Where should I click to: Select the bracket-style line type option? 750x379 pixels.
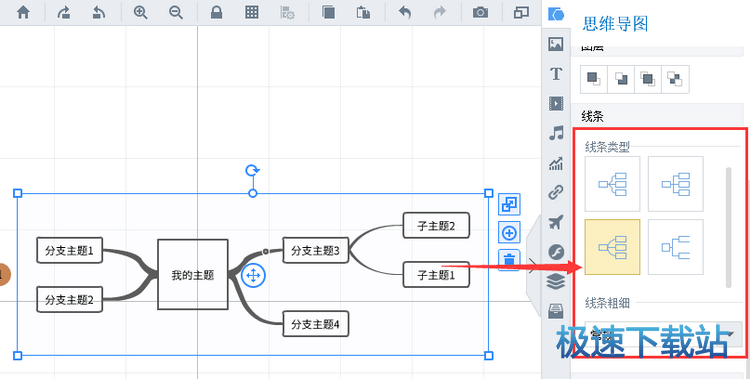675,247
